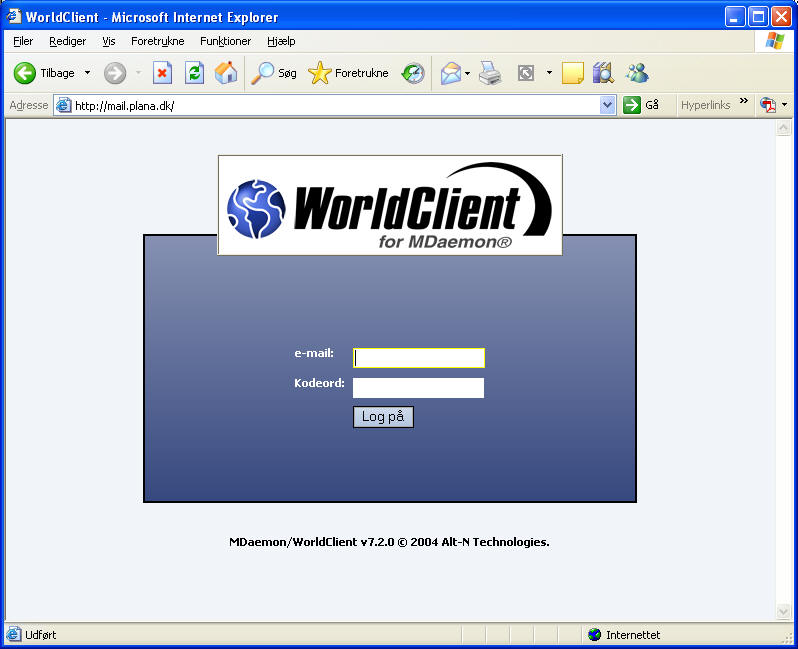Image resolution: width=798 pixels, height=649 pixels.
Task: Open the Messenger people icon
Action: pyautogui.click(x=637, y=73)
